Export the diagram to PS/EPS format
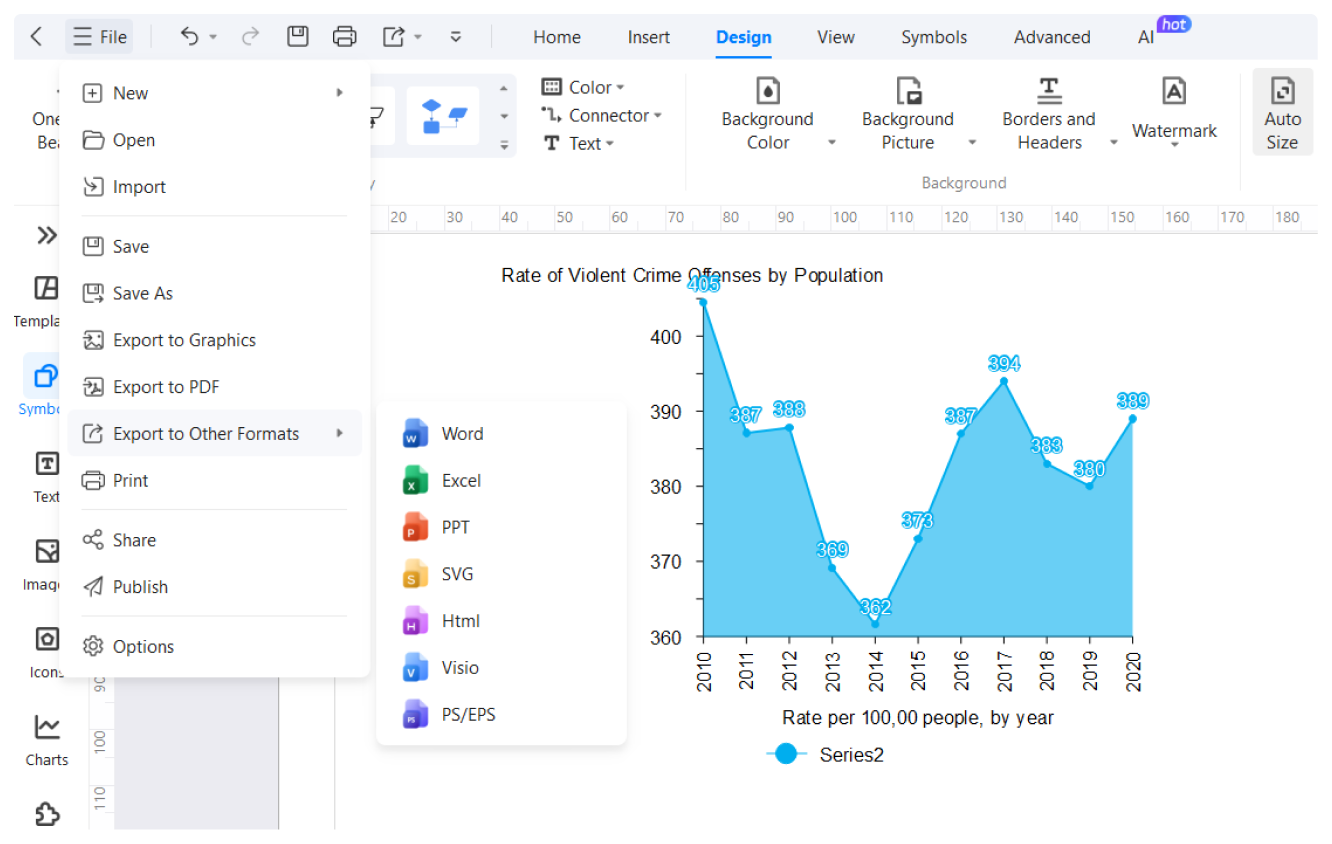 [x=501, y=715]
